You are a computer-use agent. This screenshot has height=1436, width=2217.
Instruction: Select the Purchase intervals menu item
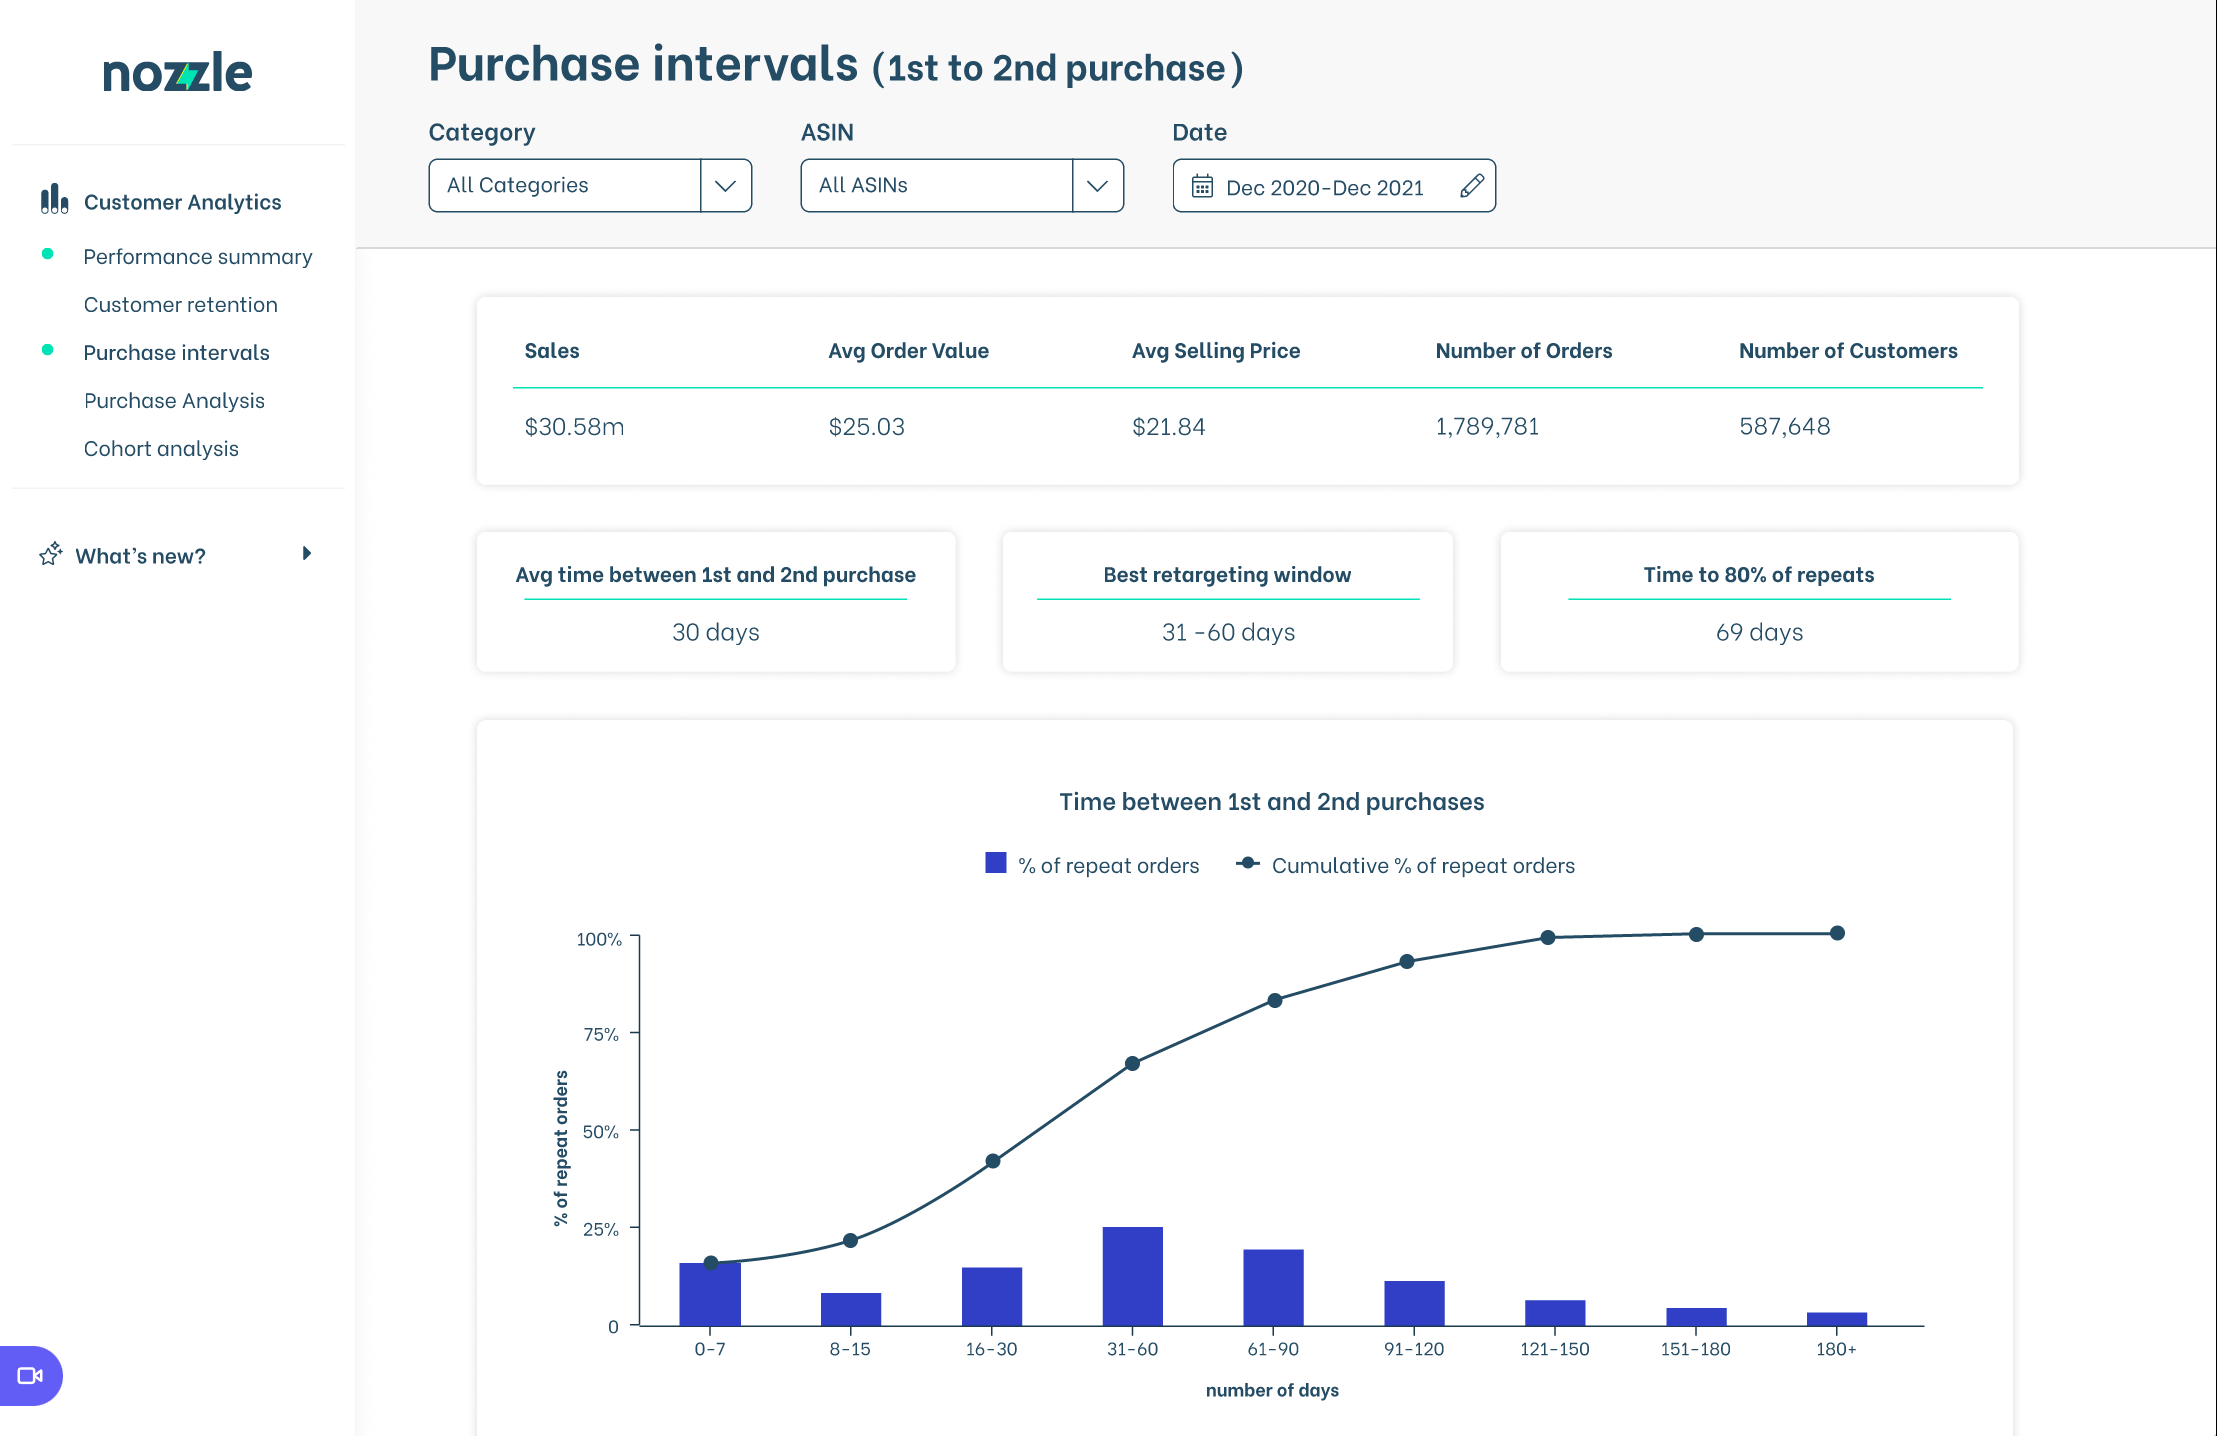(x=175, y=351)
